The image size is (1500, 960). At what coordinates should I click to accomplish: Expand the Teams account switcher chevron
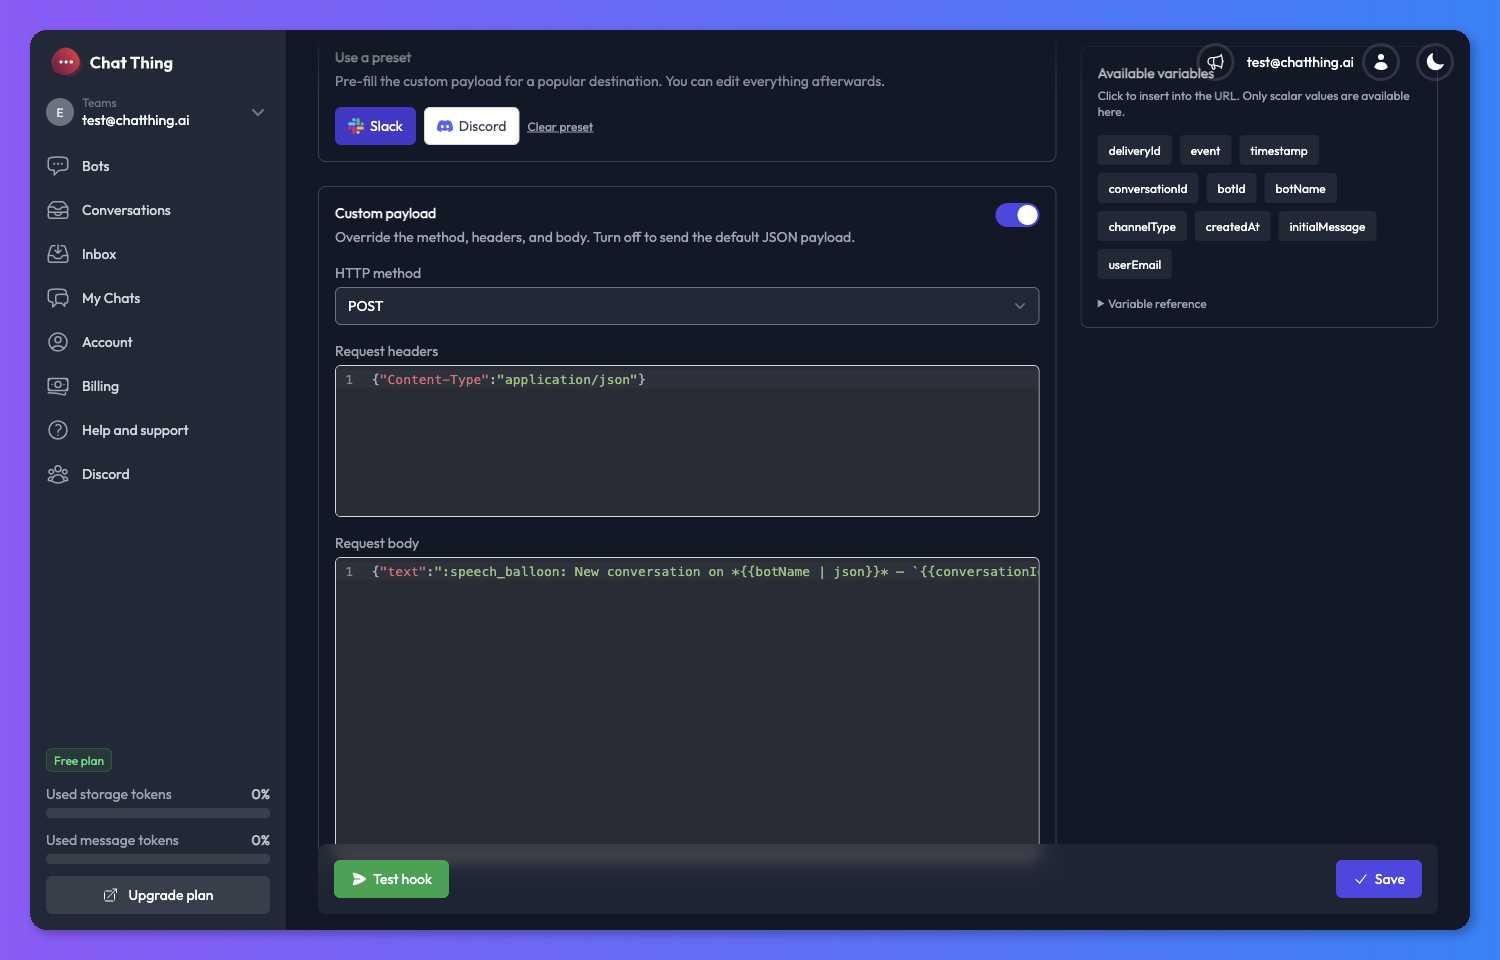(x=258, y=112)
